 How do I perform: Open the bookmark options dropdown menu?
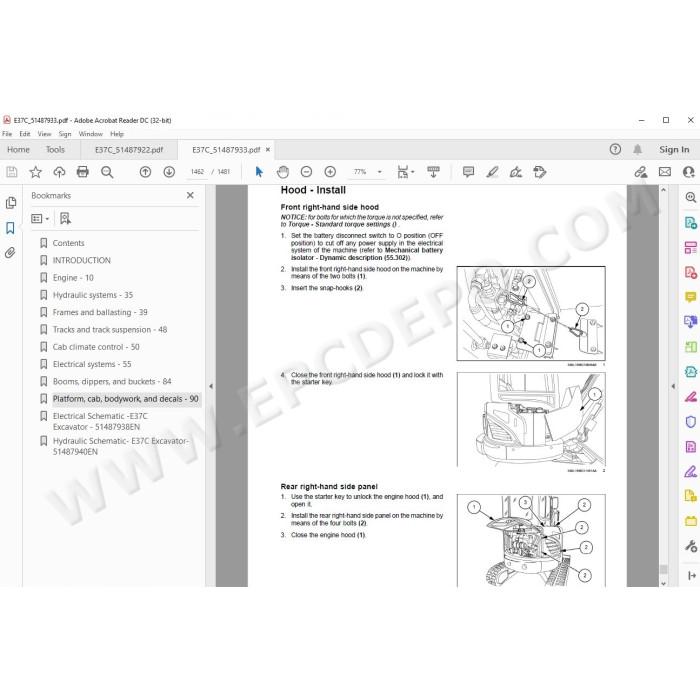40,218
